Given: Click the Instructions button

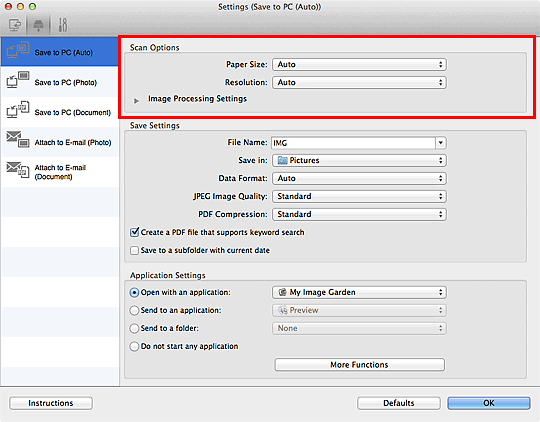Looking at the screenshot, I should [x=51, y=403].
